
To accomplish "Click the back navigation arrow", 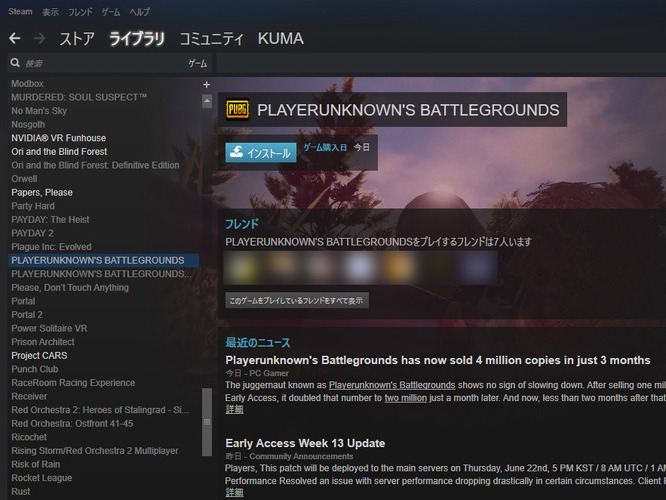I will 15,39.
